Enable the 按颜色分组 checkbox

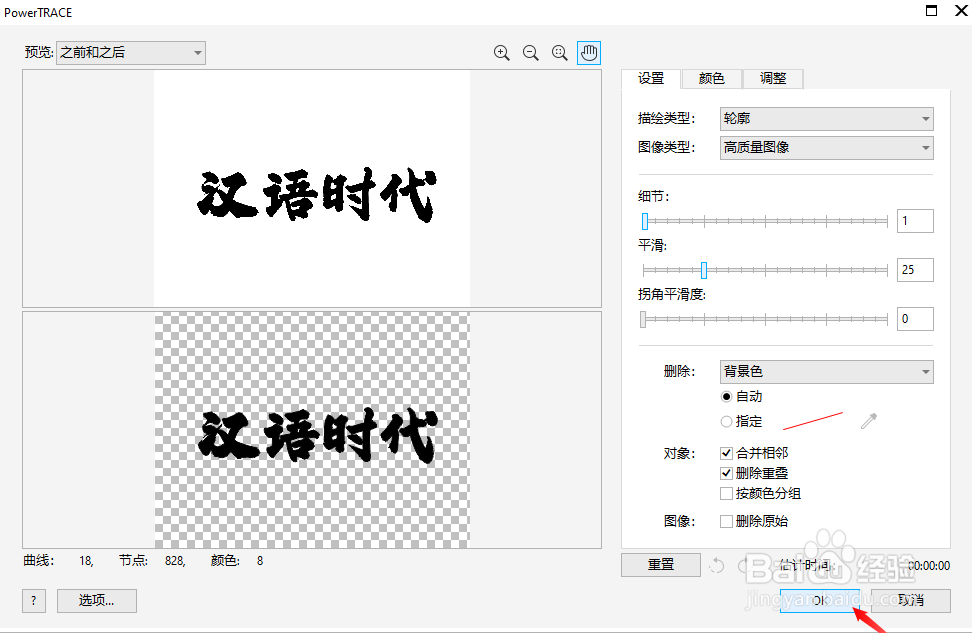coord(726,493)
